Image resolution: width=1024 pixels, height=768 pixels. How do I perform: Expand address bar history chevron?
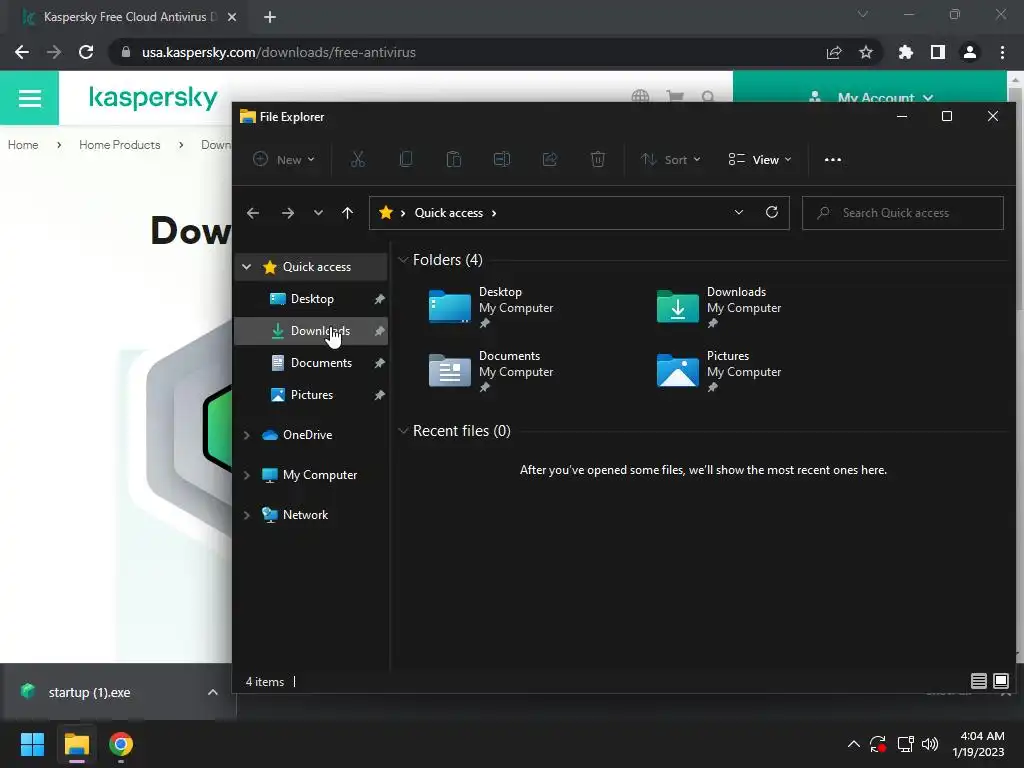[739, 212]
